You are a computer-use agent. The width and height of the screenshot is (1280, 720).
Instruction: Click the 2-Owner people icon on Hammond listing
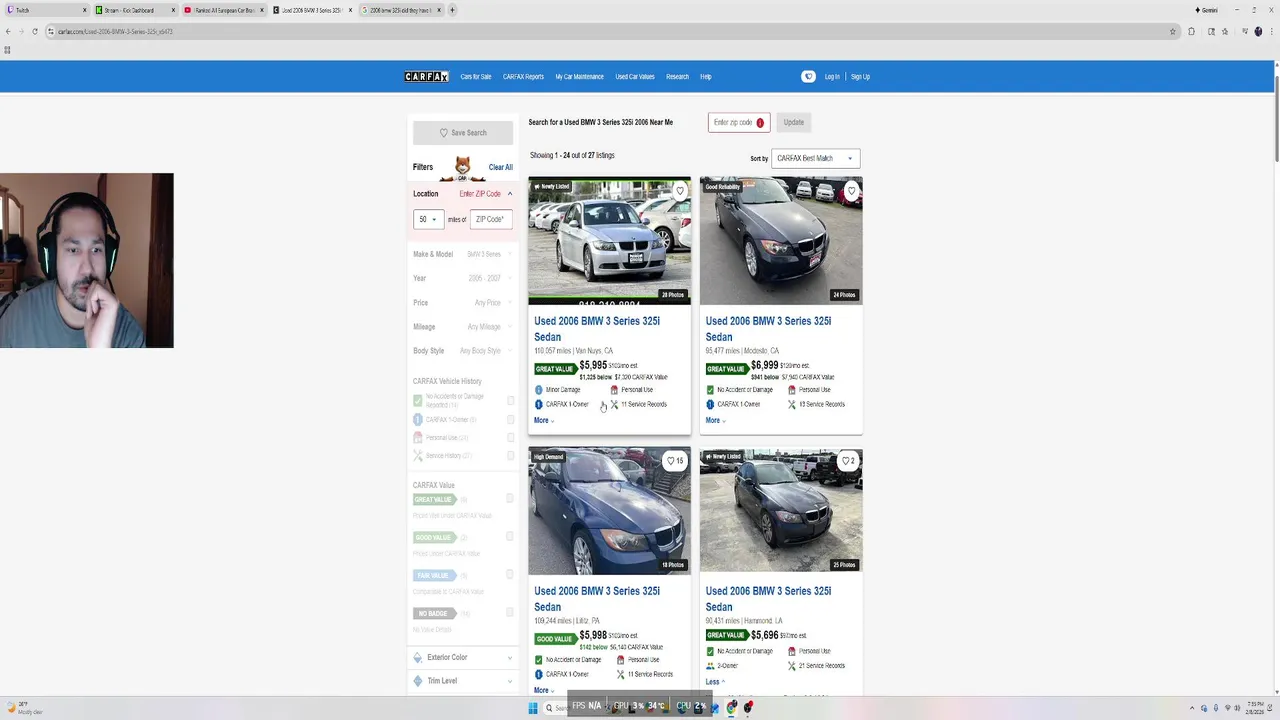(x=710, y=666)
